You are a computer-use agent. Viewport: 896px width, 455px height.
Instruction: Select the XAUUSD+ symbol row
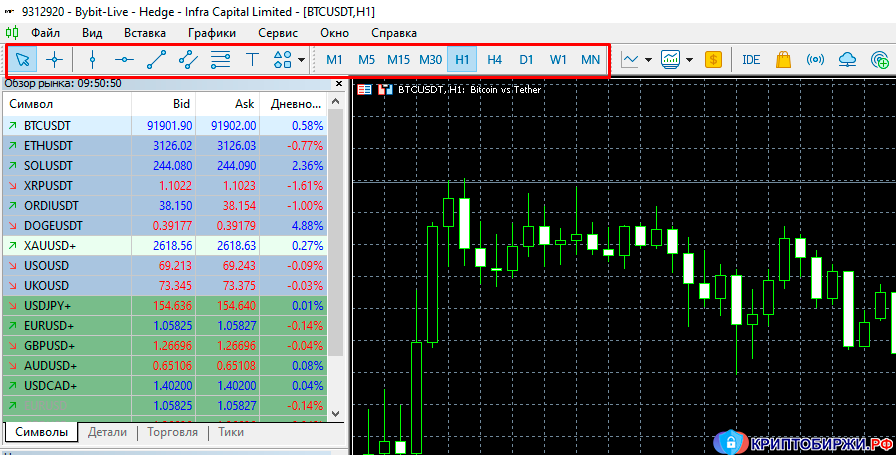pos(165,246)
